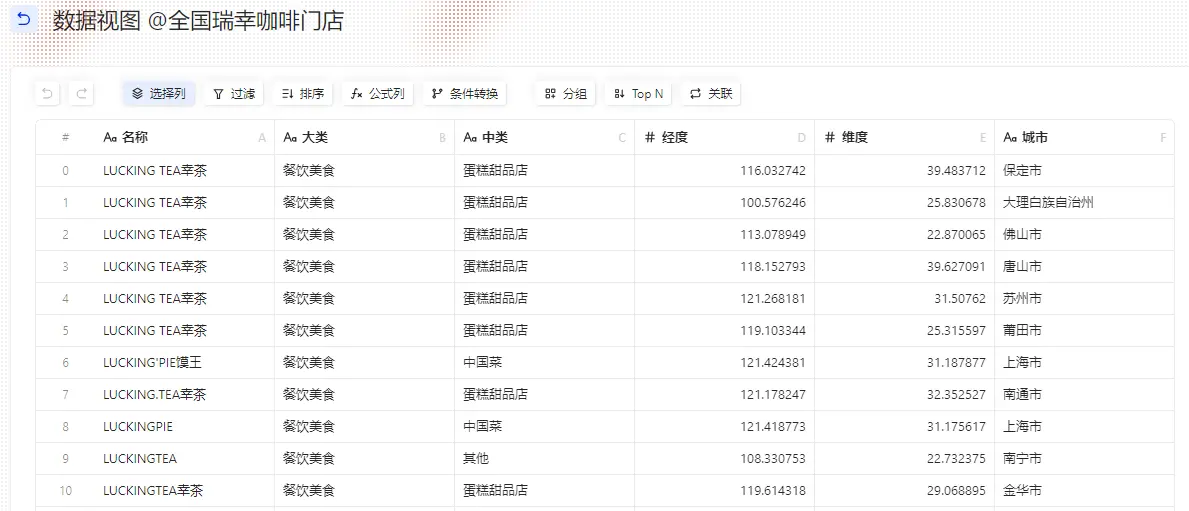Open the 过滤 filter tool
This screenshot has height=511, width=1189.
pos(234,94)
